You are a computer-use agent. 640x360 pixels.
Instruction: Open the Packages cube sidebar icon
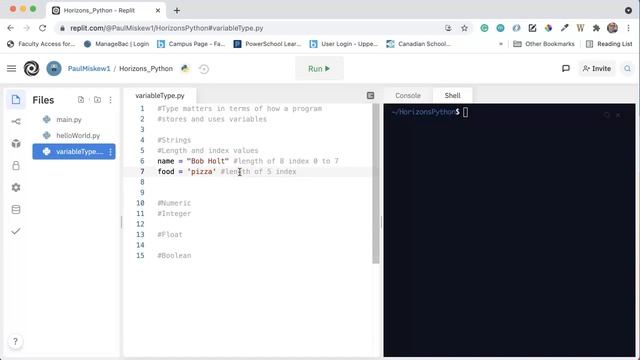(x=16, y=144)
